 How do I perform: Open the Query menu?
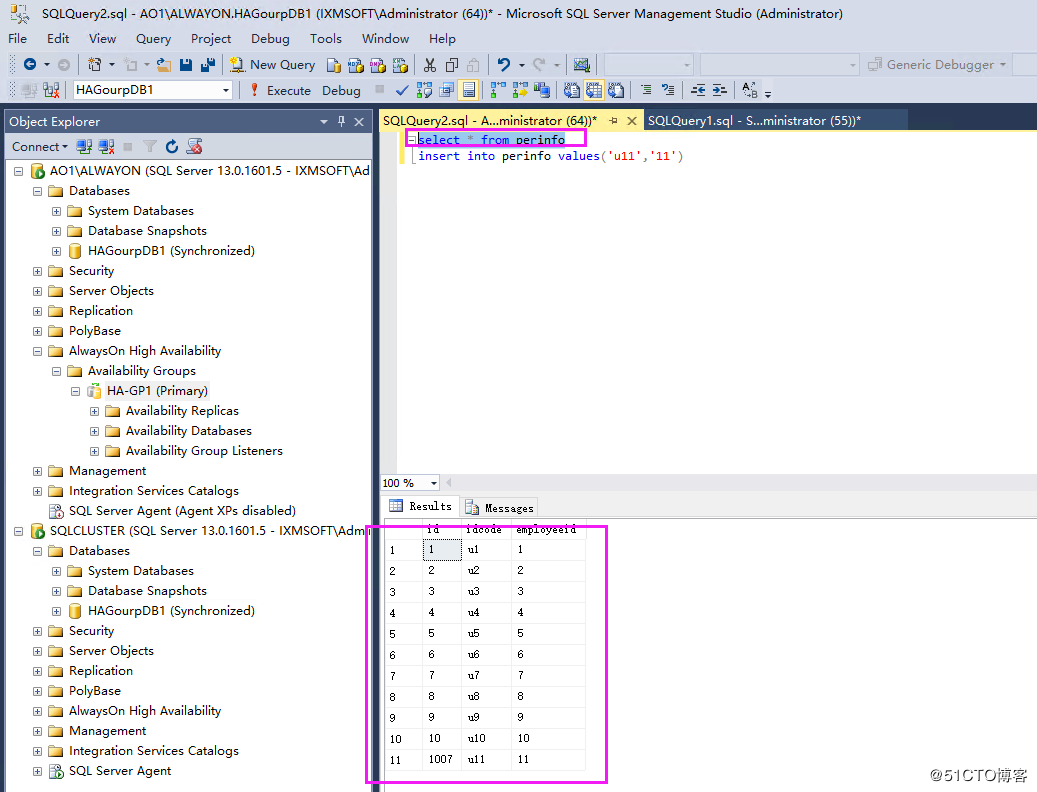click(153, 39)
